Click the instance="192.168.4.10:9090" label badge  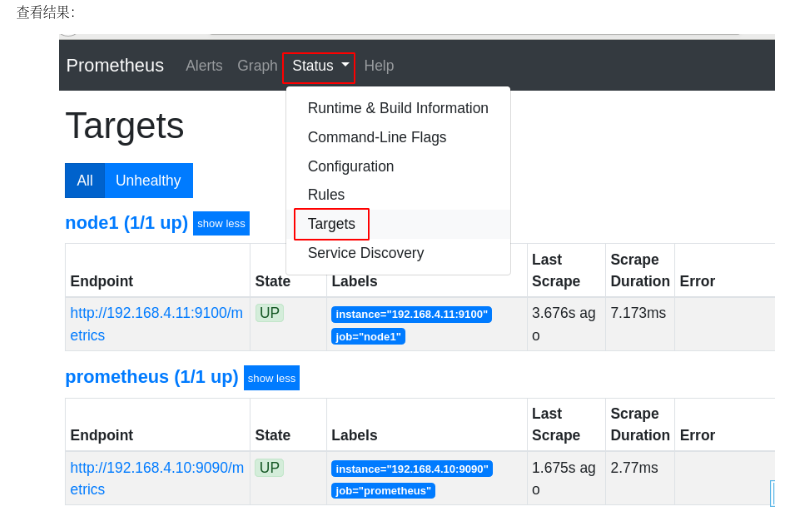(x=412, y=469)
